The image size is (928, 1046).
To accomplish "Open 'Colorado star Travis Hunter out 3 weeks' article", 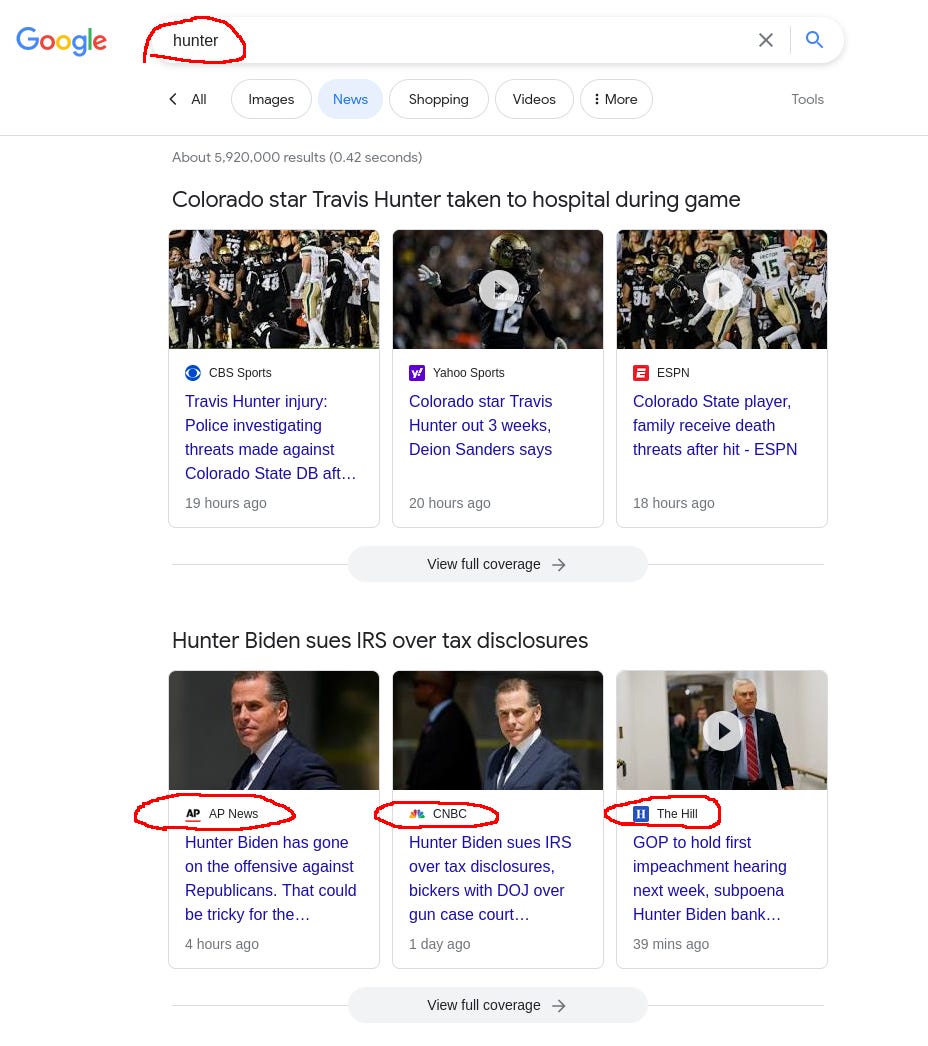I will point(480,425).
